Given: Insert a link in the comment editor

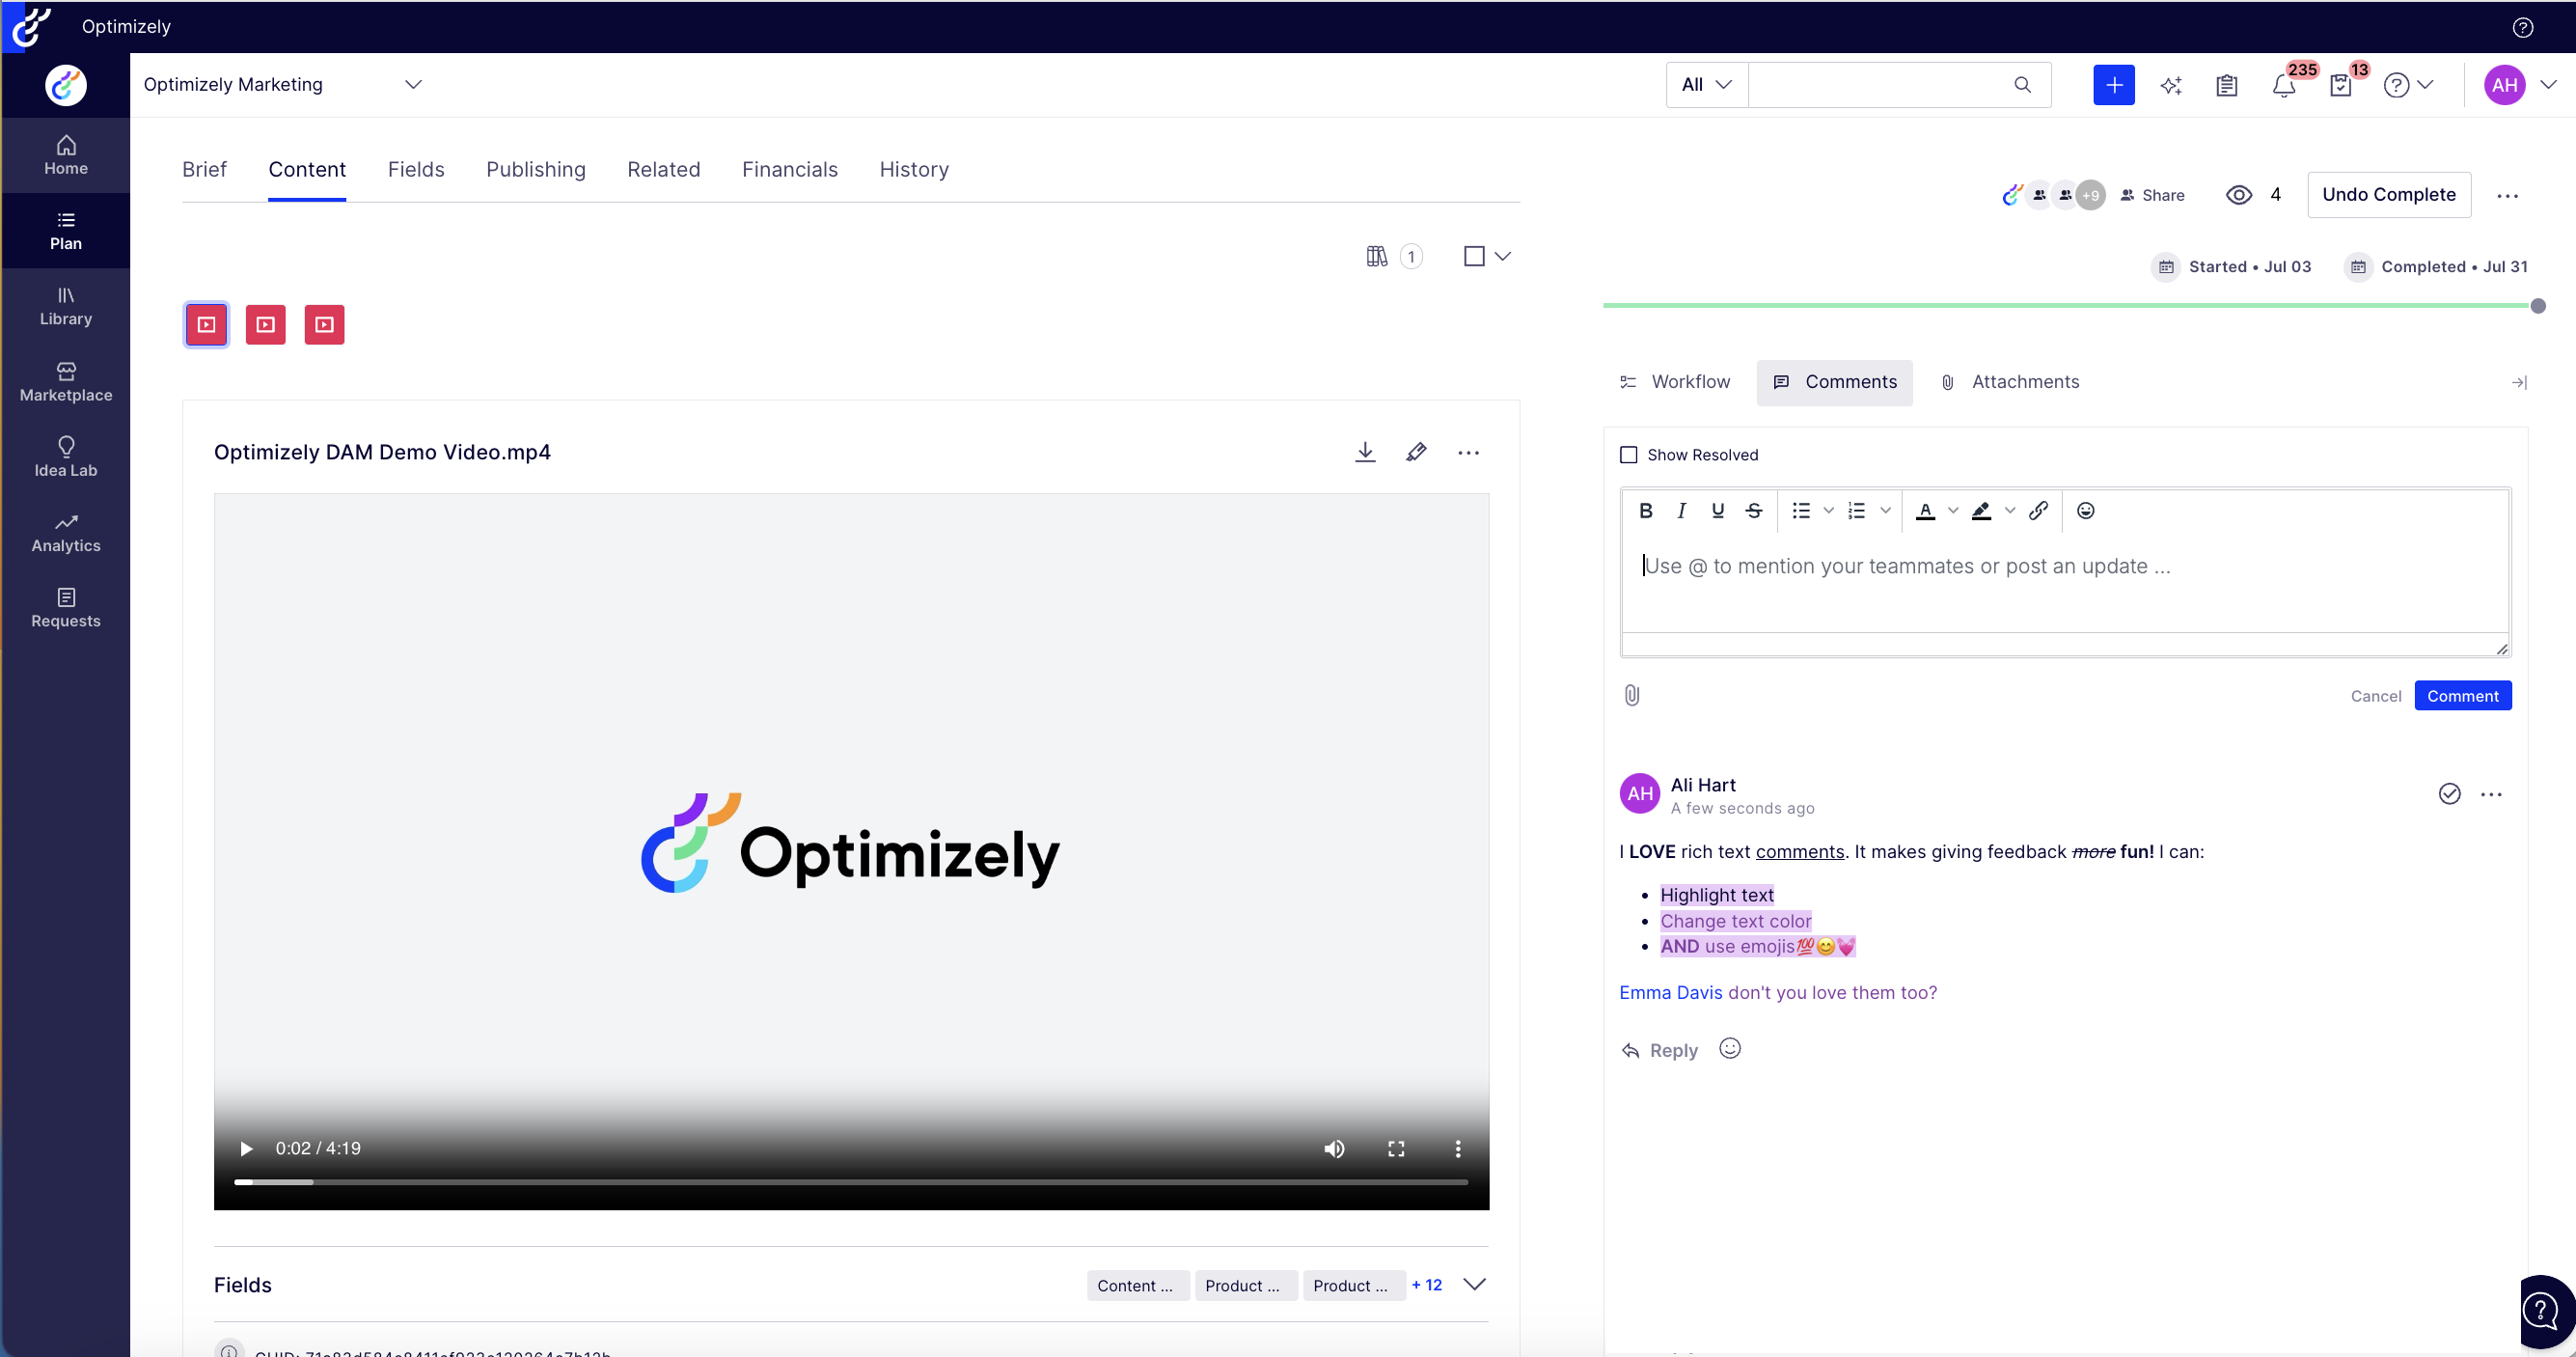Looking at the screenshot, I should pos(2037,511).
